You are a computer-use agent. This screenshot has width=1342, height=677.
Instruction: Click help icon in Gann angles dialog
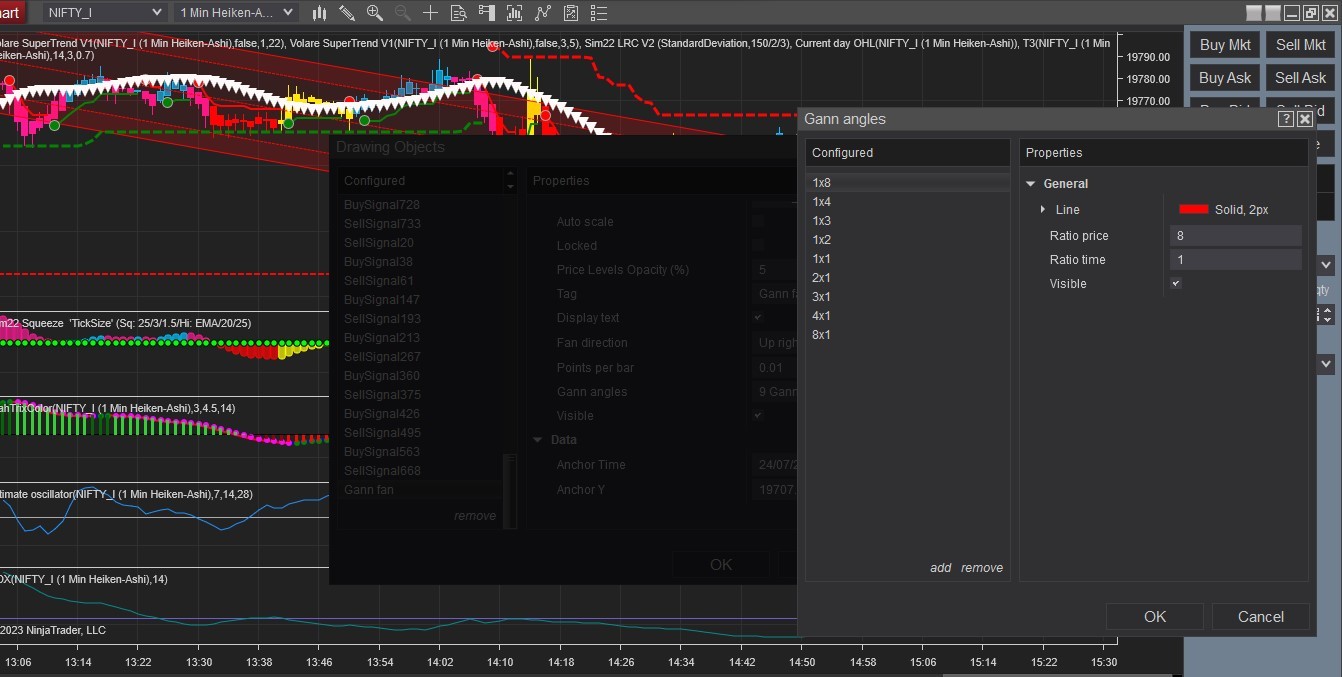pos(1286,119)
